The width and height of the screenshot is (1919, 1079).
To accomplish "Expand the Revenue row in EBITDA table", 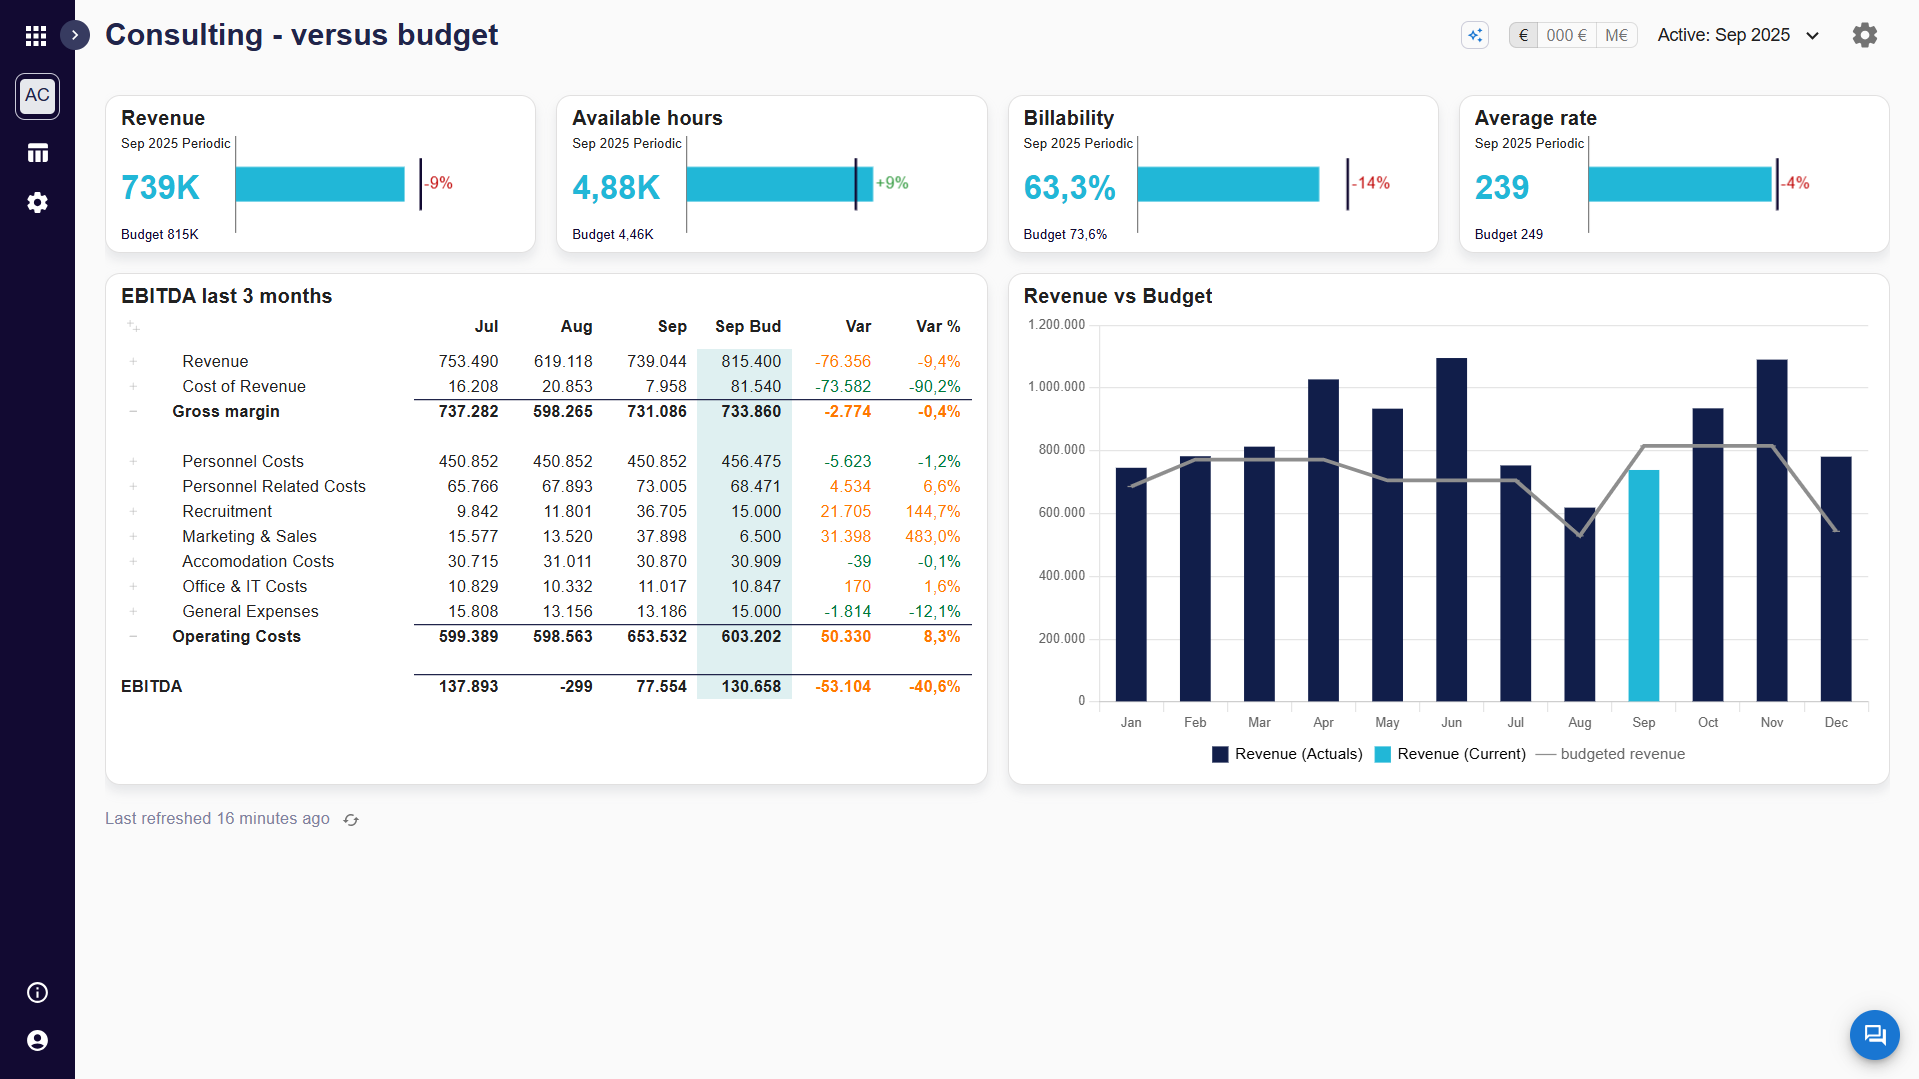I will point(133,361).
